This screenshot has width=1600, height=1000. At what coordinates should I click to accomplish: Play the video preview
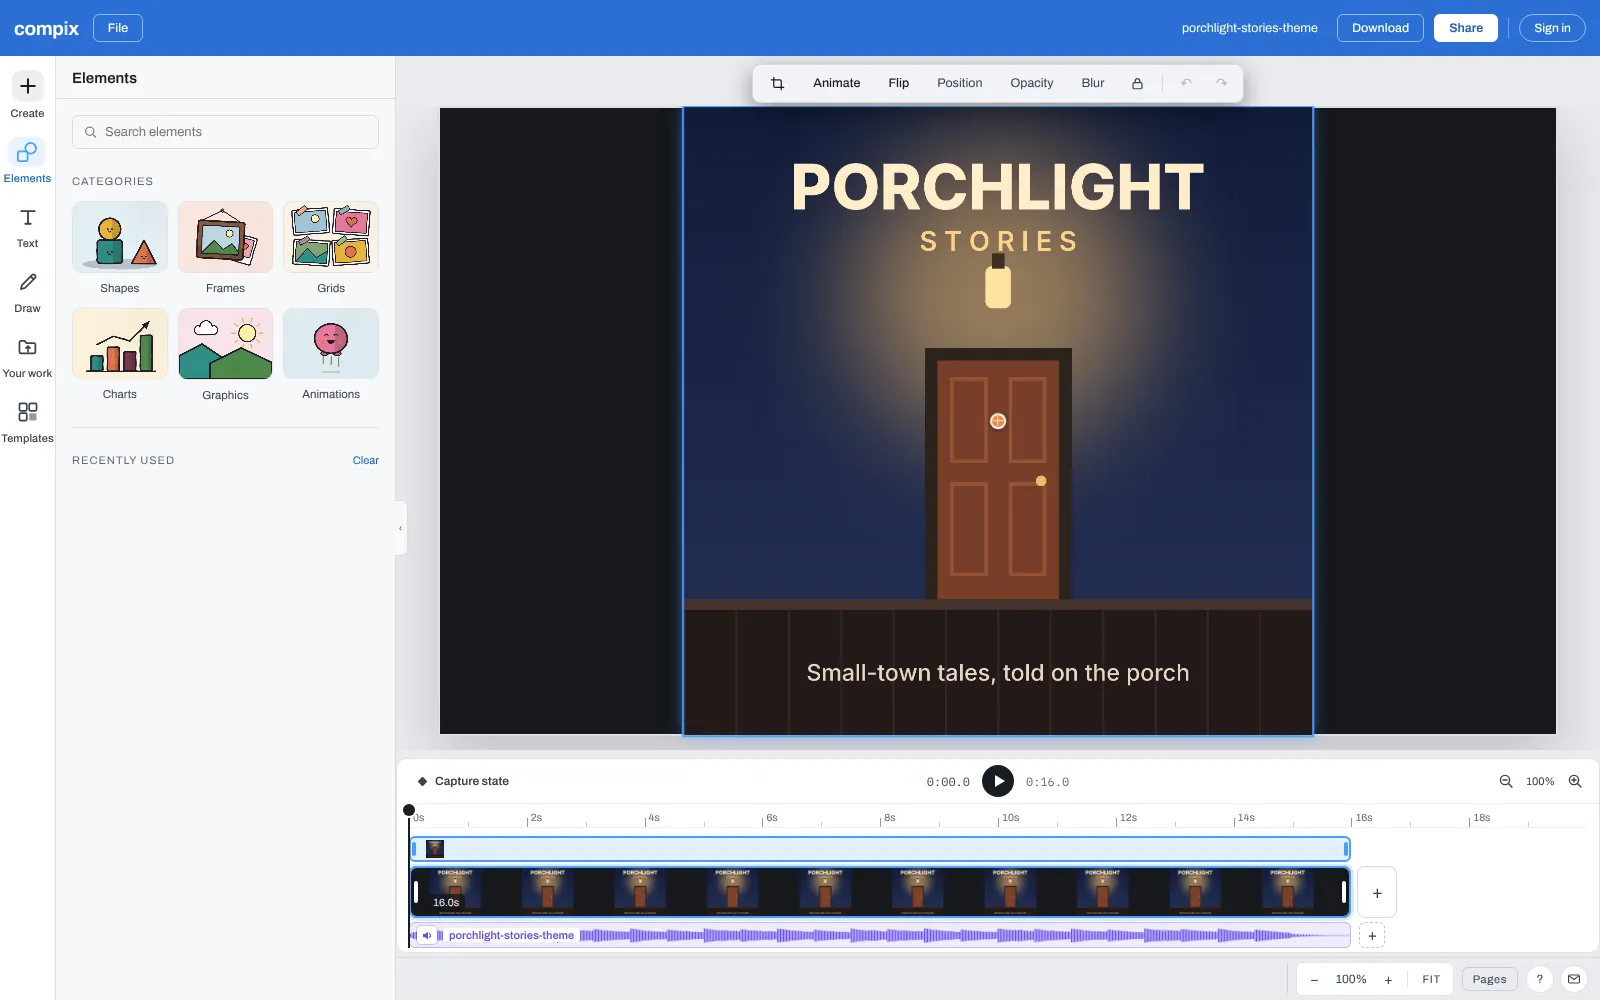point(998,781)
